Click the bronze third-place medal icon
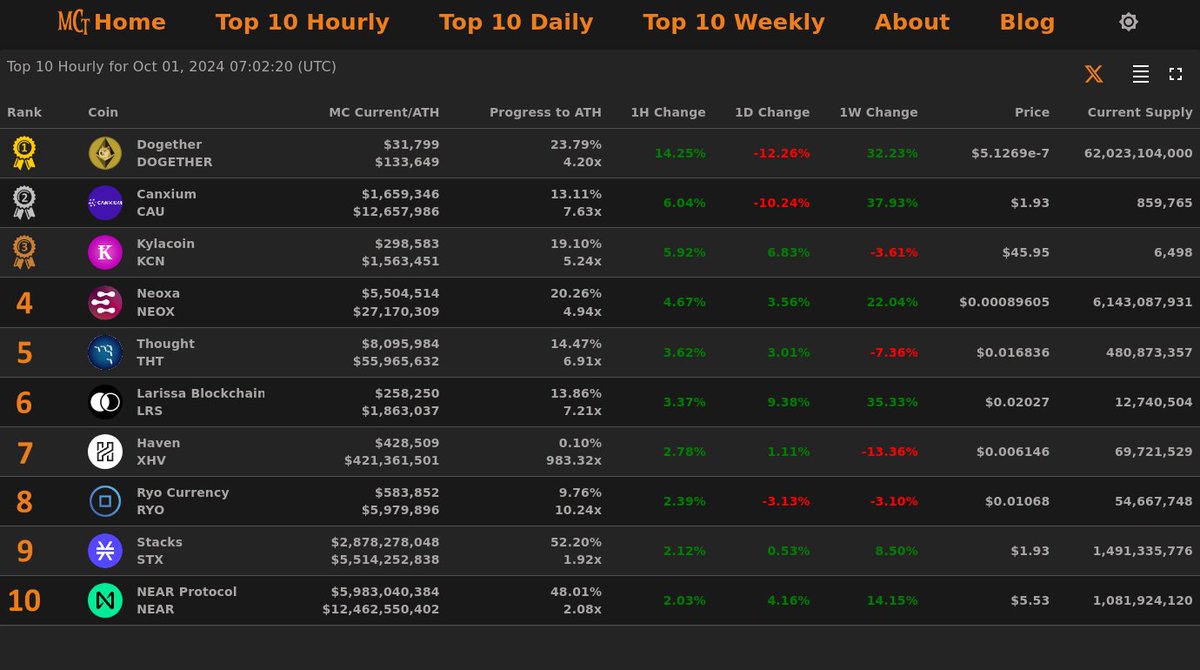This screenshot has width=1200, height=670. click(24, 253)
